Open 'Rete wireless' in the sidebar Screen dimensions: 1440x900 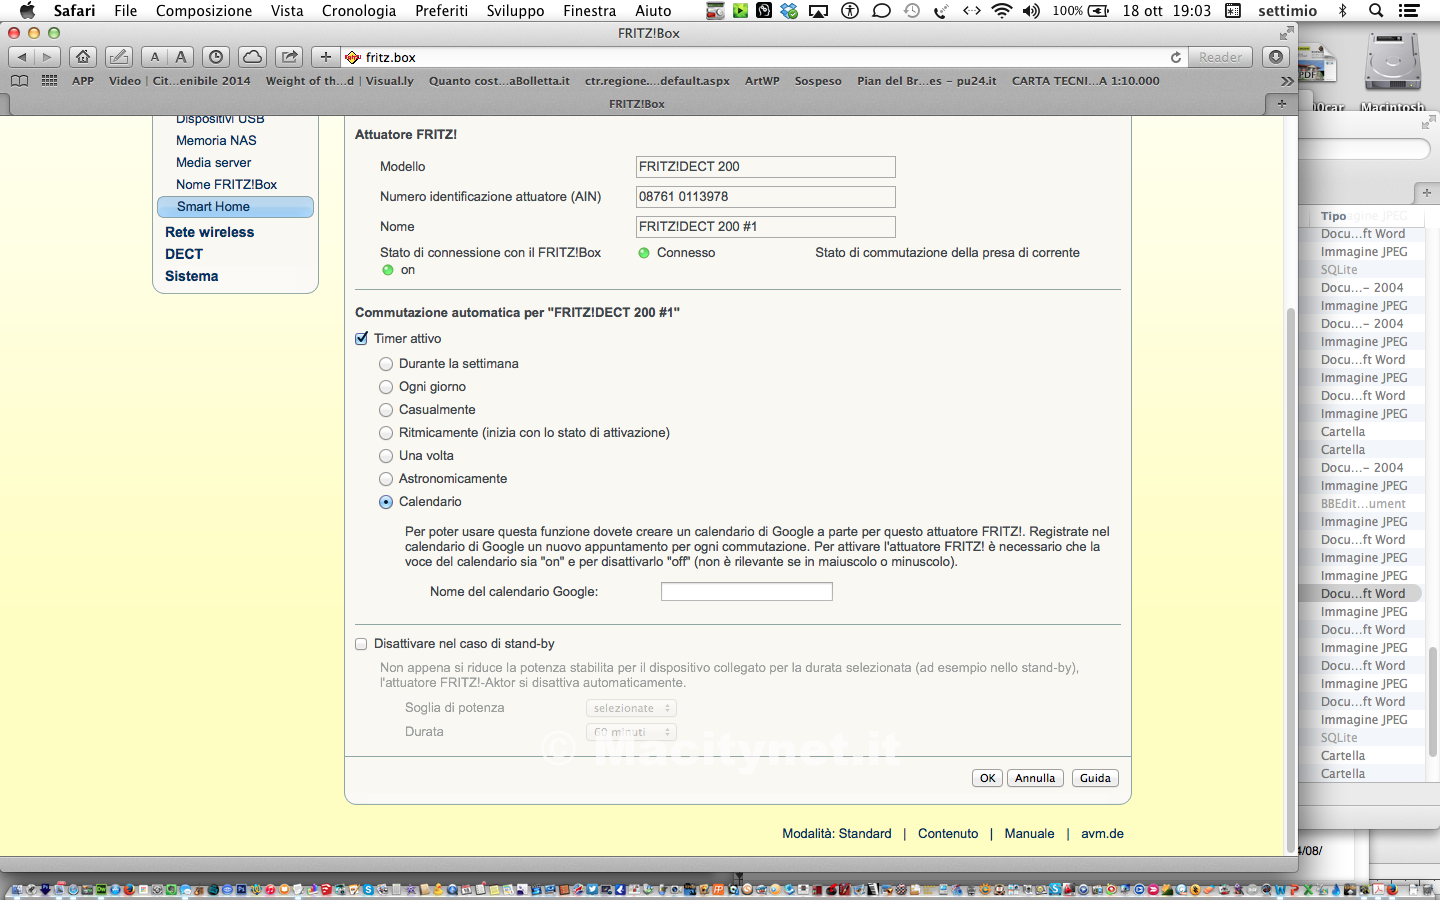click(x=210, y=232)
